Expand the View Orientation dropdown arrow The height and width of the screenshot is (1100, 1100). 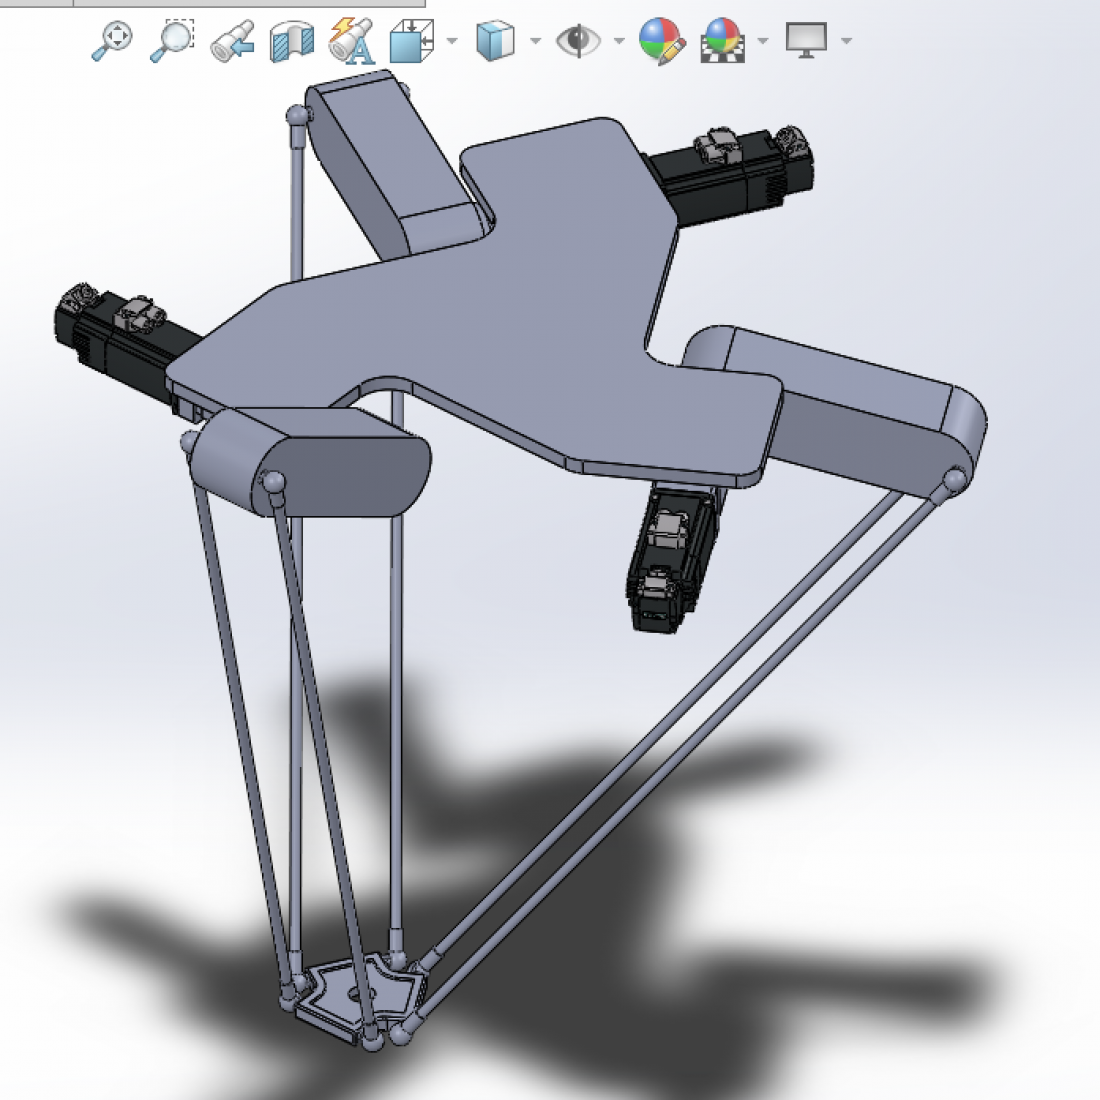pyautogui.click(x=451, y=42)
